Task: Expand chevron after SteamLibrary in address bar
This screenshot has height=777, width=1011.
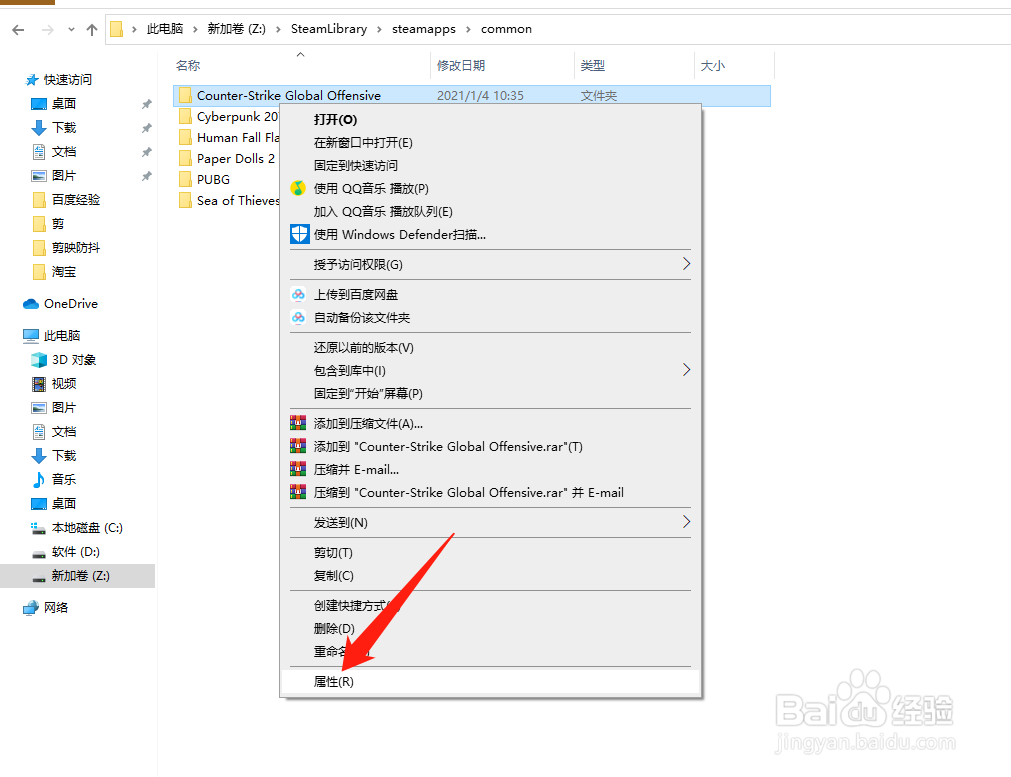Action: point(379,30)
